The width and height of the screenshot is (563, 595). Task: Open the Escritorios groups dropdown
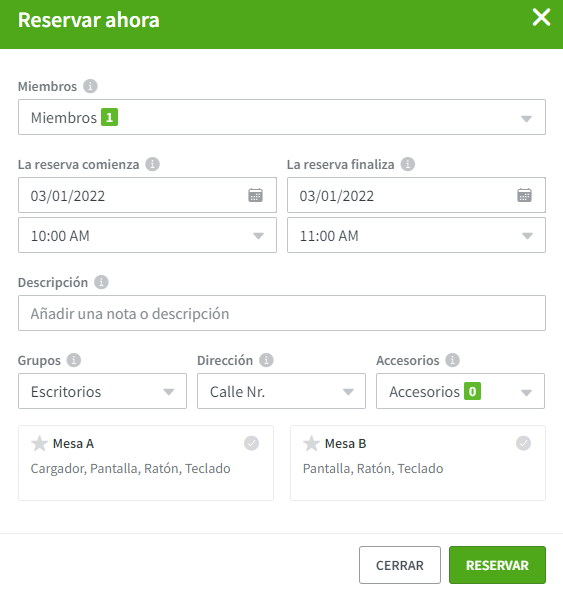coord(102,391)
